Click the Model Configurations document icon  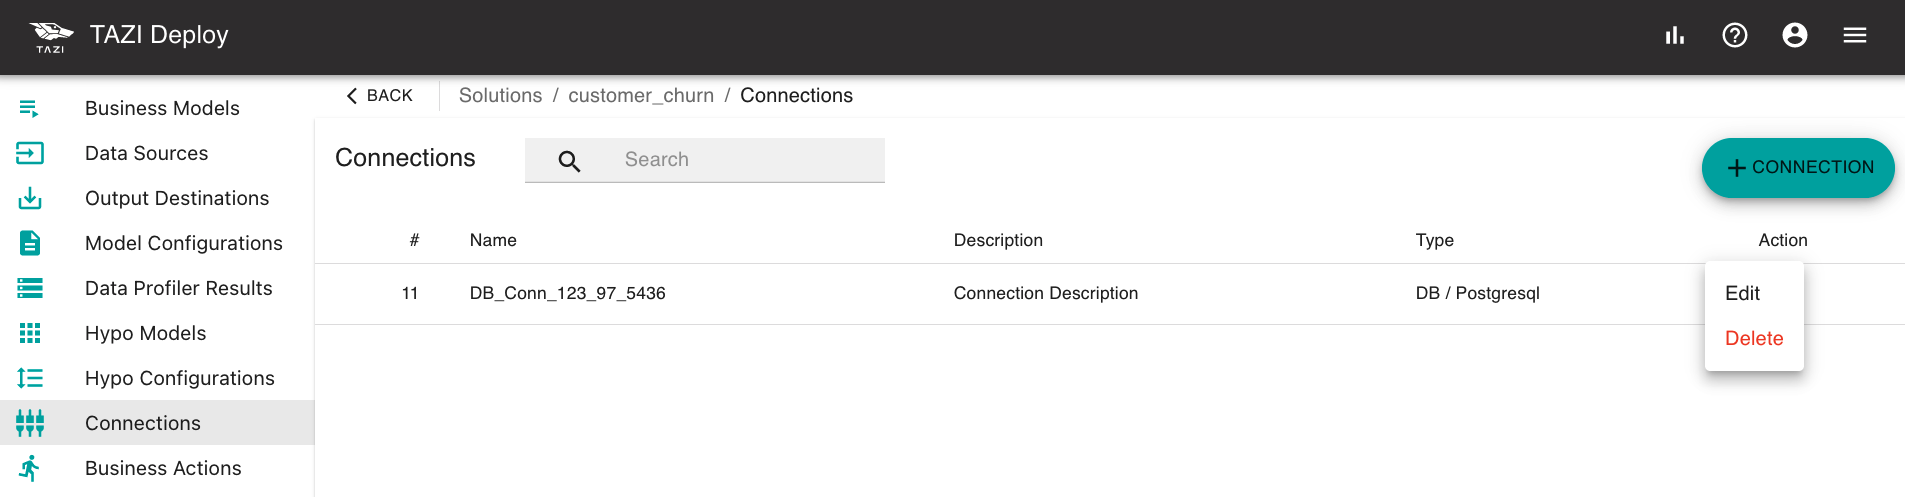click(30, 243)
